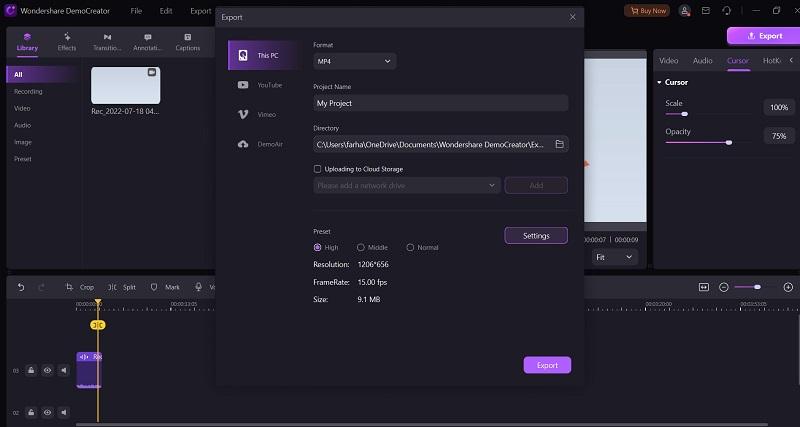Enable Uploading to Cloud Storage checkbox
Image resolution: width=800 pixels, height=427 pixels.
tap(318, 169)
